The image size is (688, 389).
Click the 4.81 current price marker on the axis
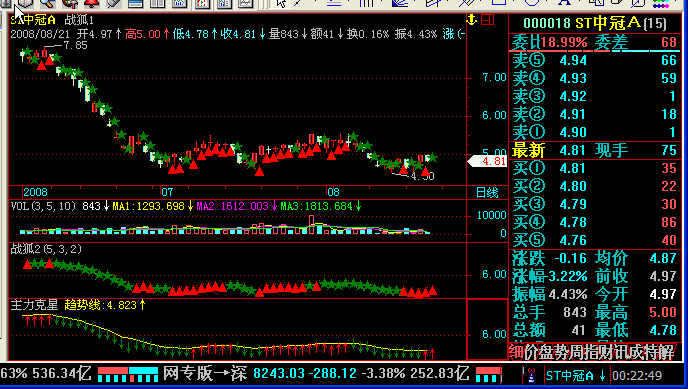(x=487, y=161)
